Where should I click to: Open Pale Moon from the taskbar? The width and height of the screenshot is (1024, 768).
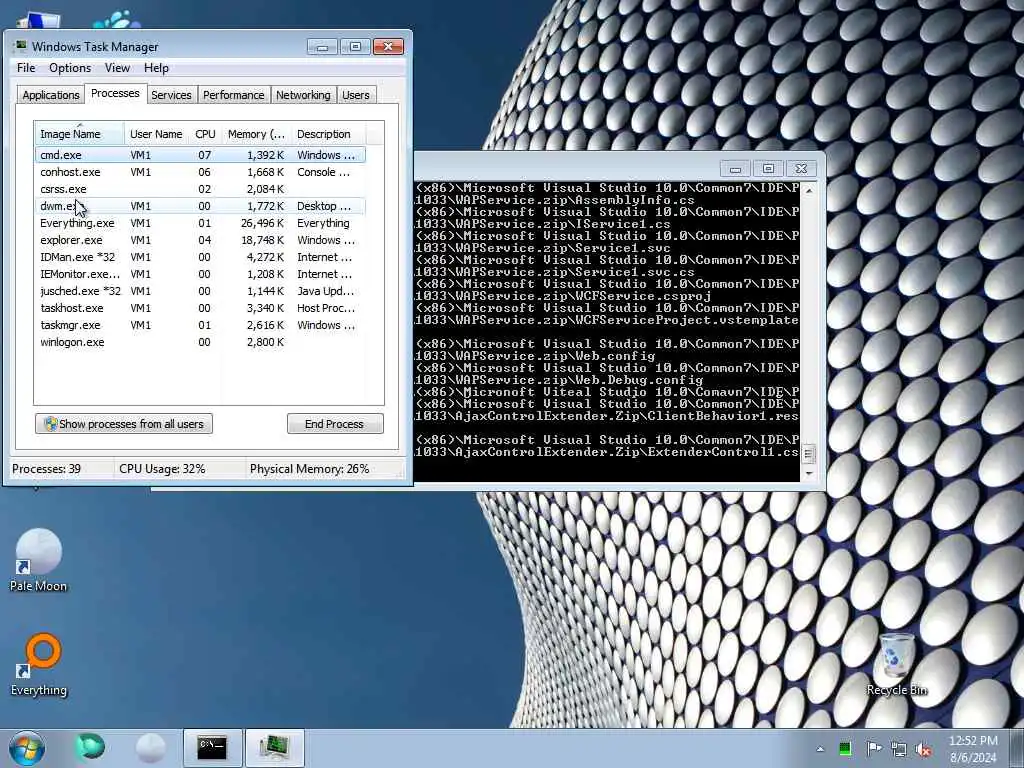(150, 748)
